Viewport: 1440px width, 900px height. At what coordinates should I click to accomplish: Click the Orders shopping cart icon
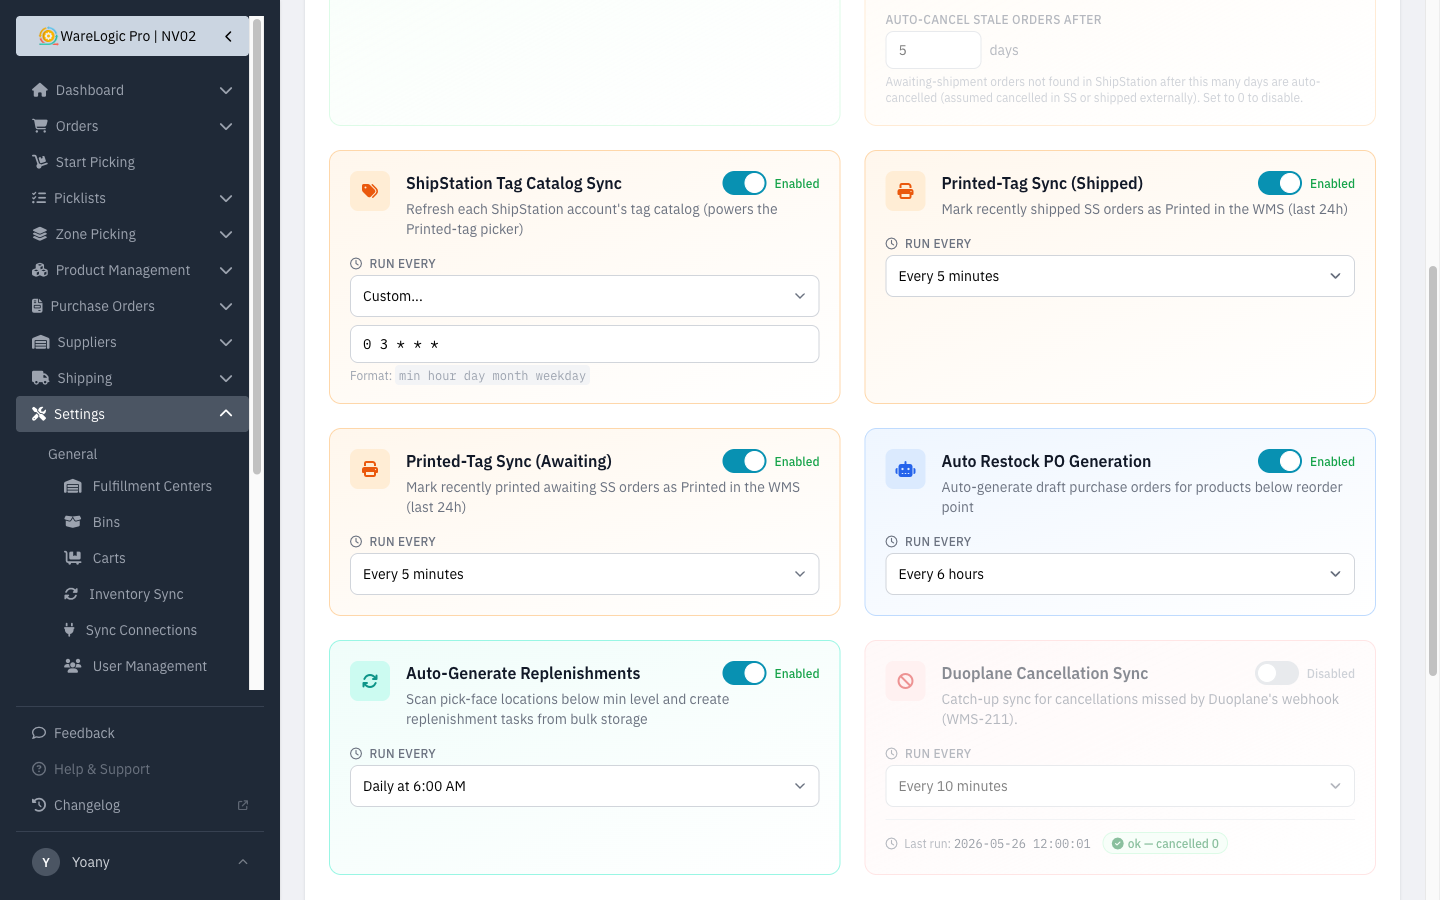(x=40, y=126)
